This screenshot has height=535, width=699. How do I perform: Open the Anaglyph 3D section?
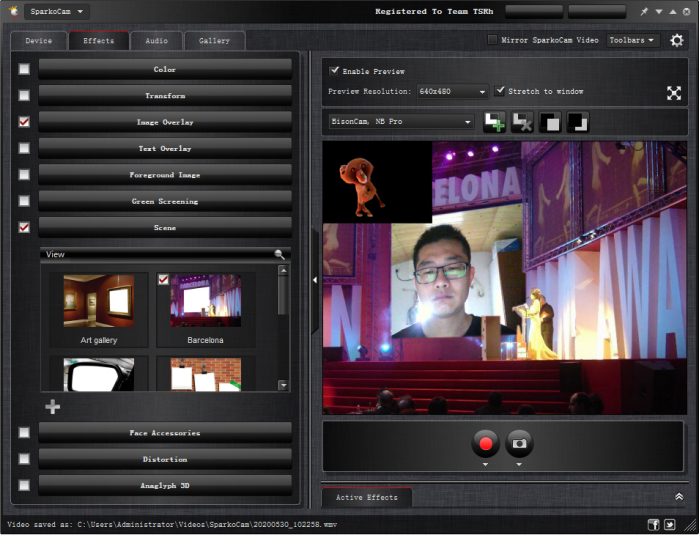pos(165,485)
